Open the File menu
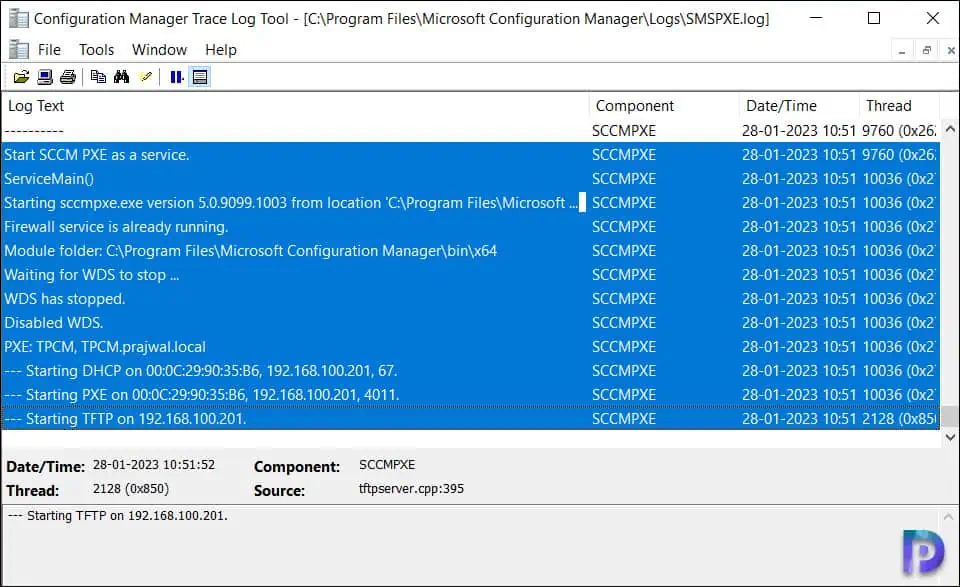 49,50
